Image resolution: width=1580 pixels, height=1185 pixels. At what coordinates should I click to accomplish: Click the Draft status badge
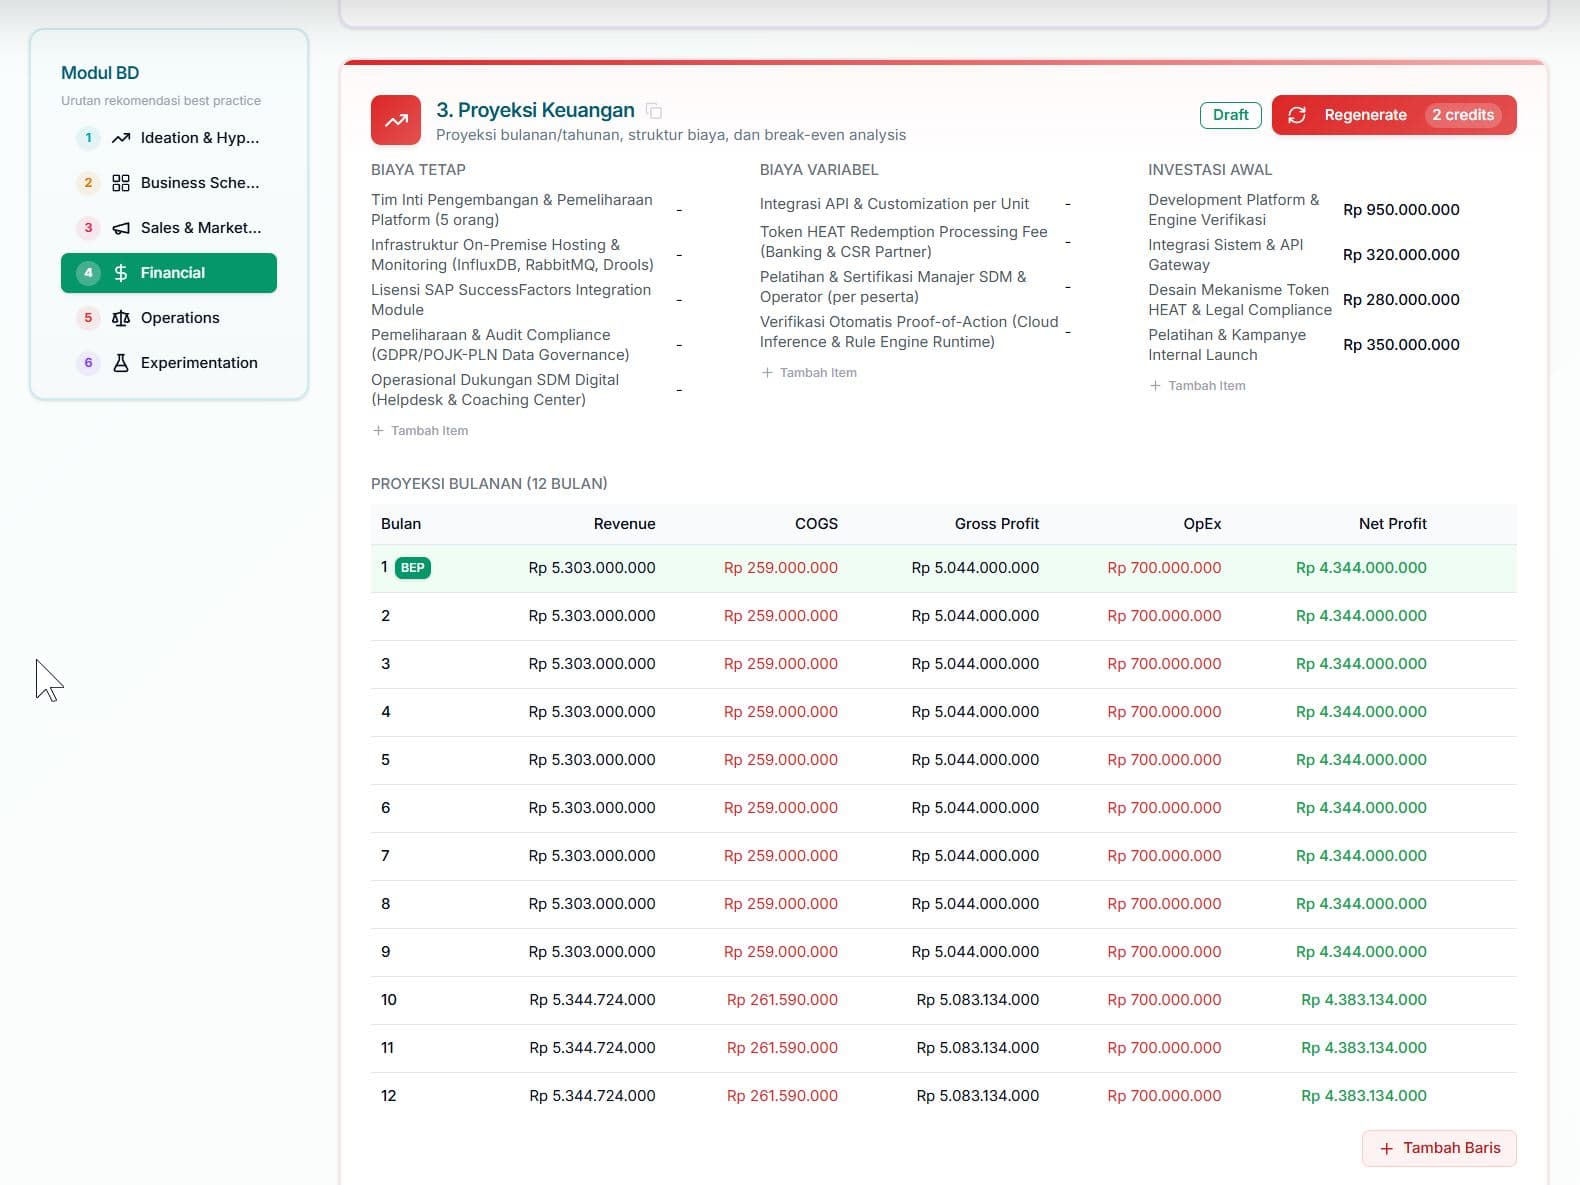pyautogui.click(x=1230, y=115)
